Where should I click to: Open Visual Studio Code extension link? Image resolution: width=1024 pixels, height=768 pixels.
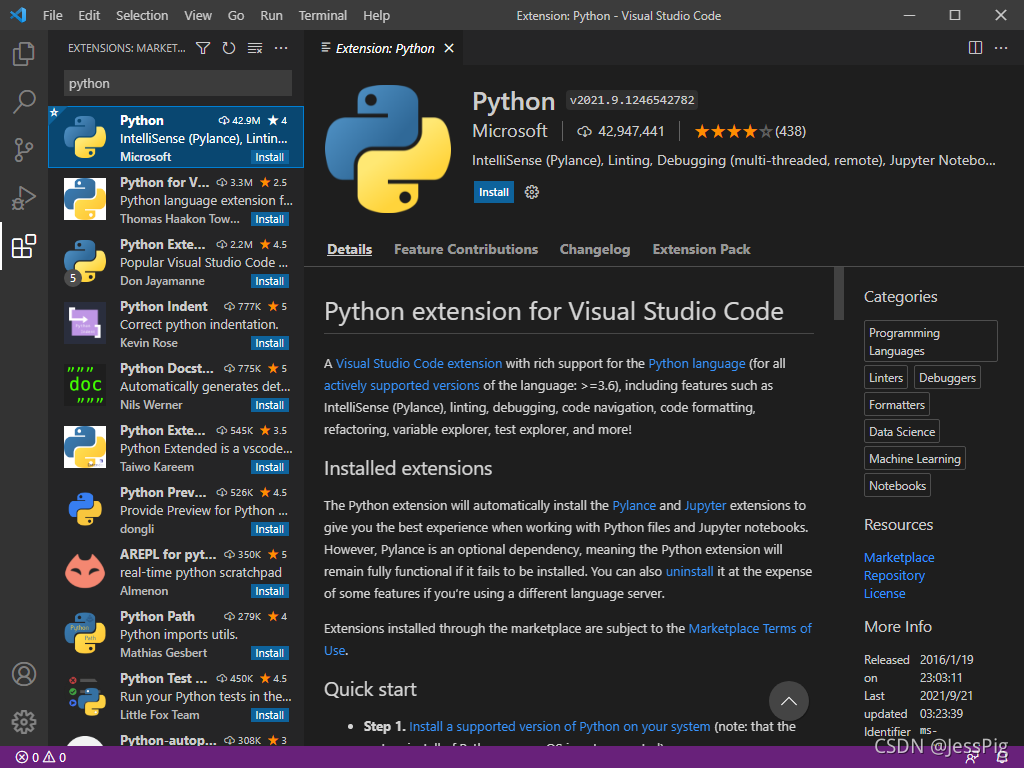click(x=419, y=364)
